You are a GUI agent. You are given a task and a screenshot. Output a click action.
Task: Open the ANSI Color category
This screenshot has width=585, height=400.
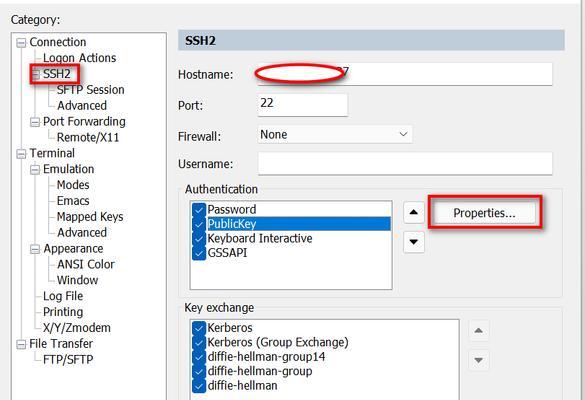coord(85,265)
